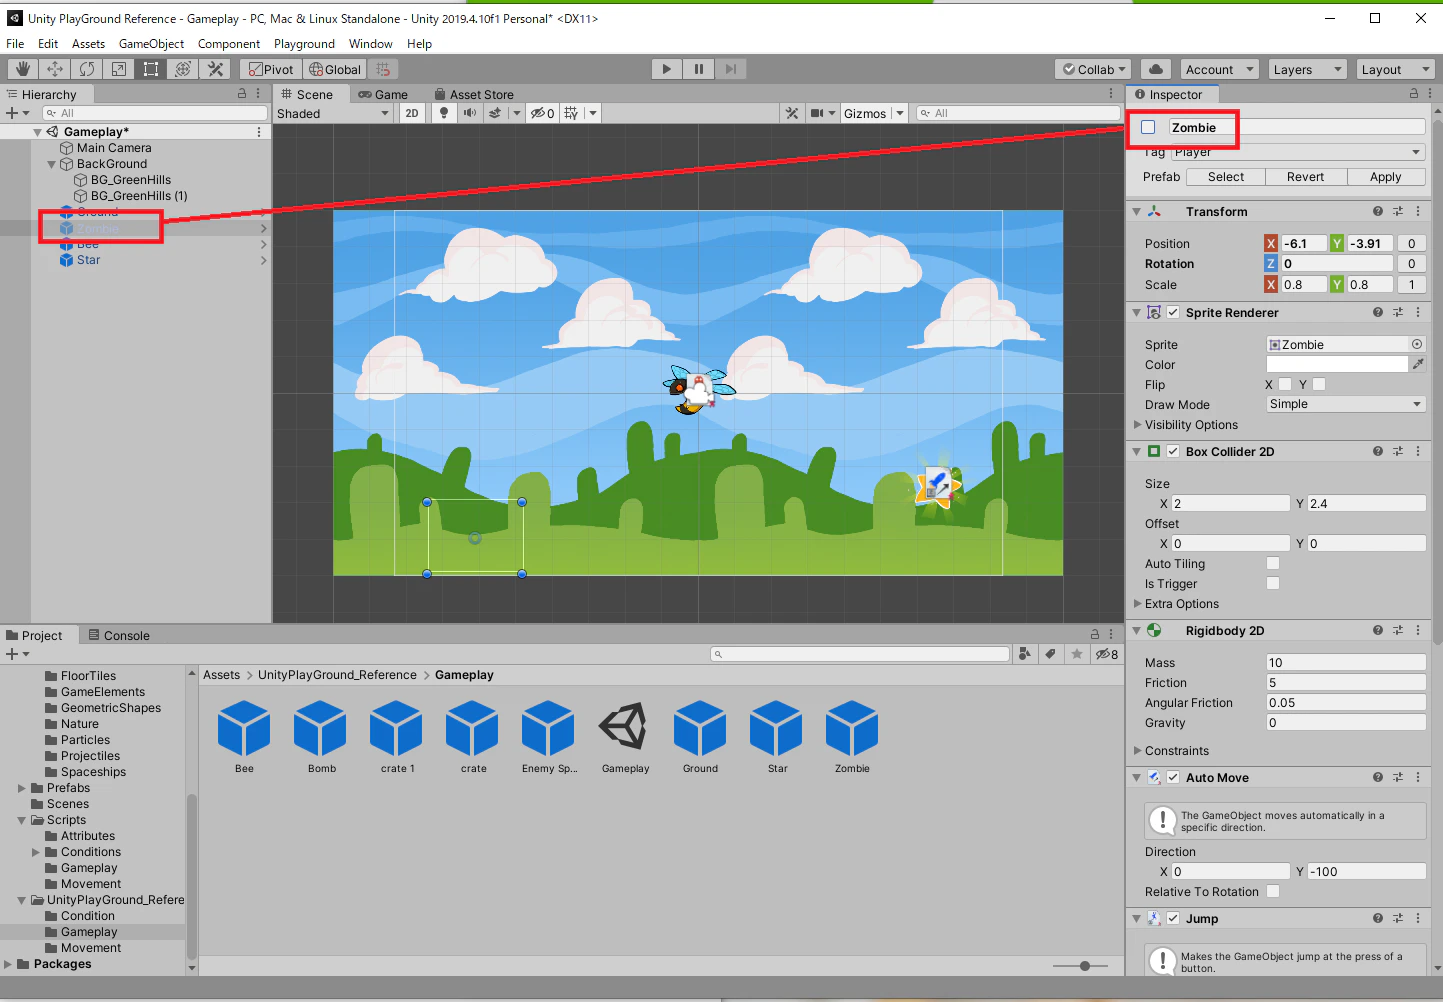Click the Global handle rotation button
Viewport: 1443px width, 1002px height.
[x=335, y=69]
